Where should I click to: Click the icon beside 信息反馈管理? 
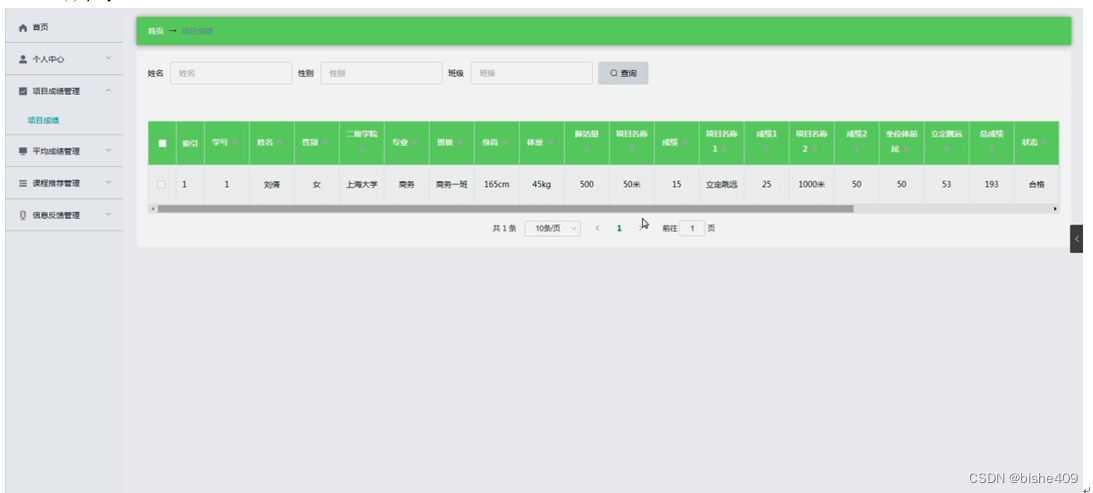[x=23, y=215]
